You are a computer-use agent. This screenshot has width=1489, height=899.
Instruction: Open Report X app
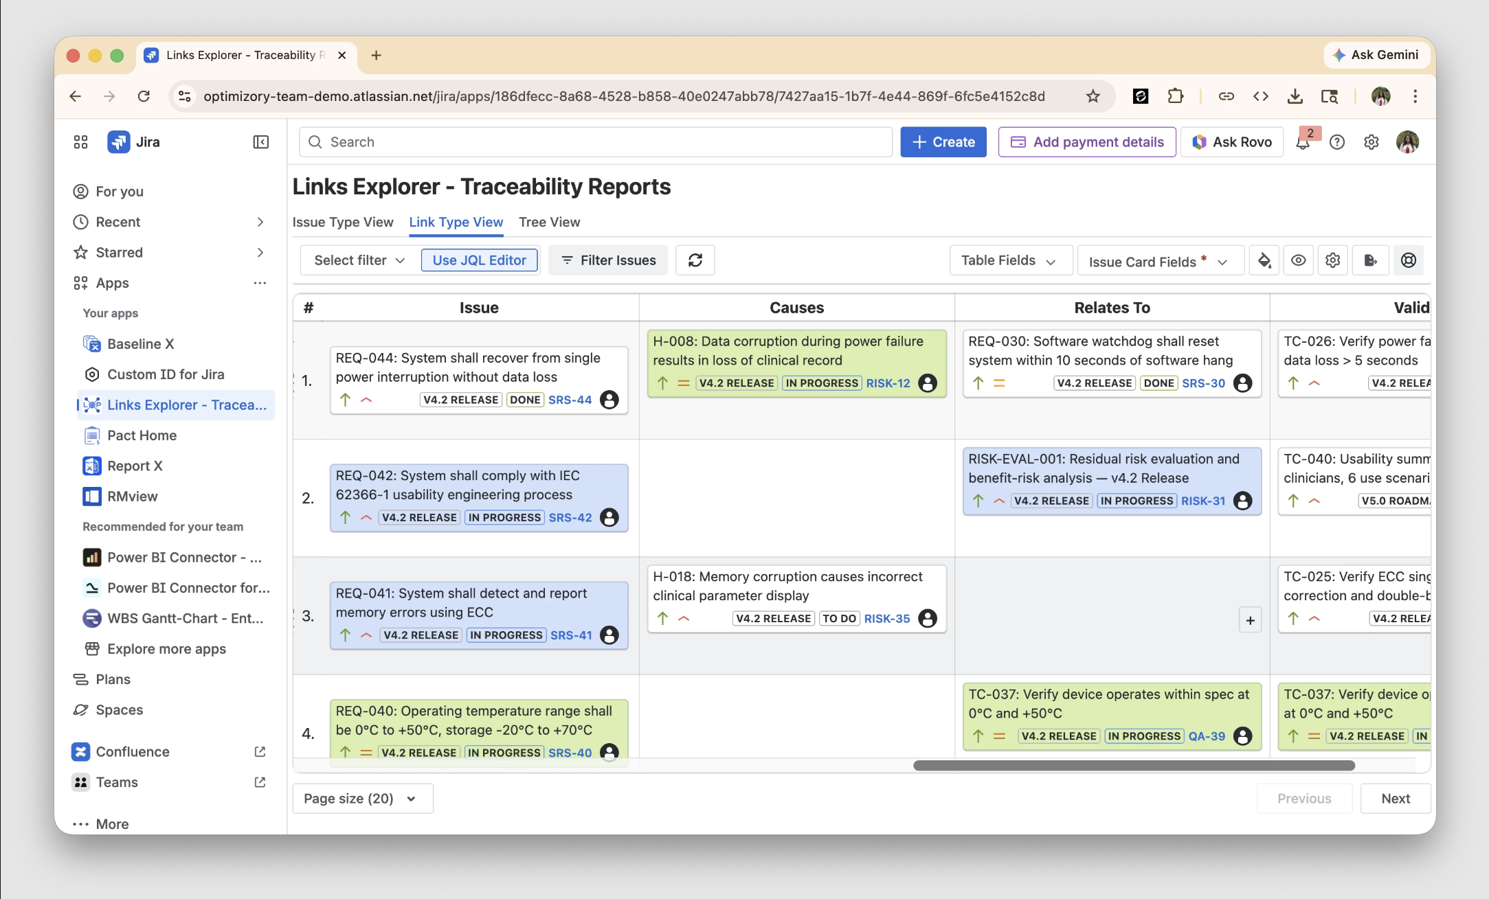pos(134,466)
